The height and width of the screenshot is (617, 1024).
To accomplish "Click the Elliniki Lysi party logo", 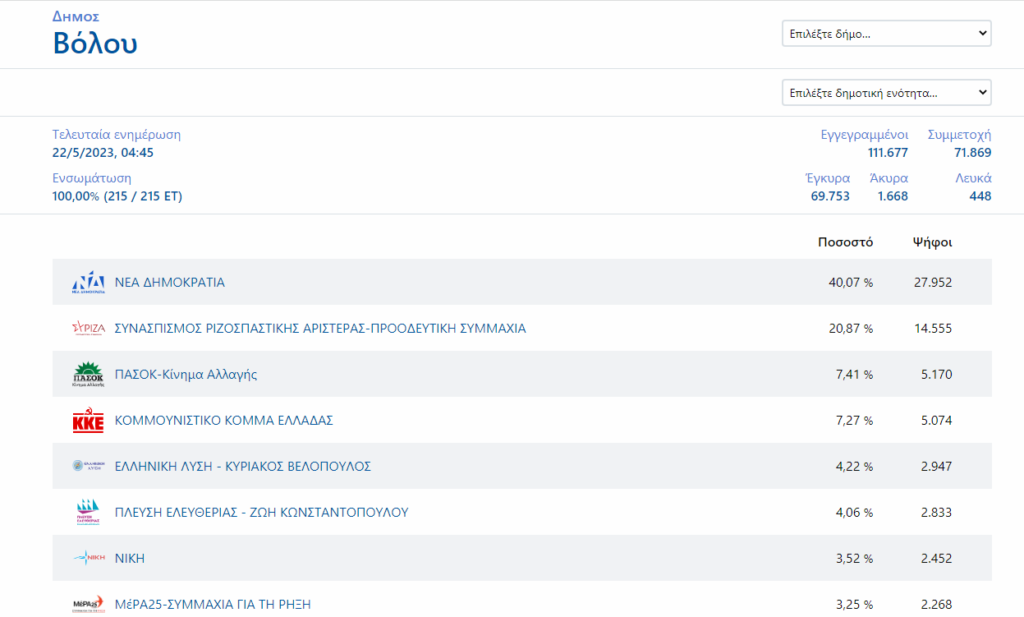I will pos(88,466).
